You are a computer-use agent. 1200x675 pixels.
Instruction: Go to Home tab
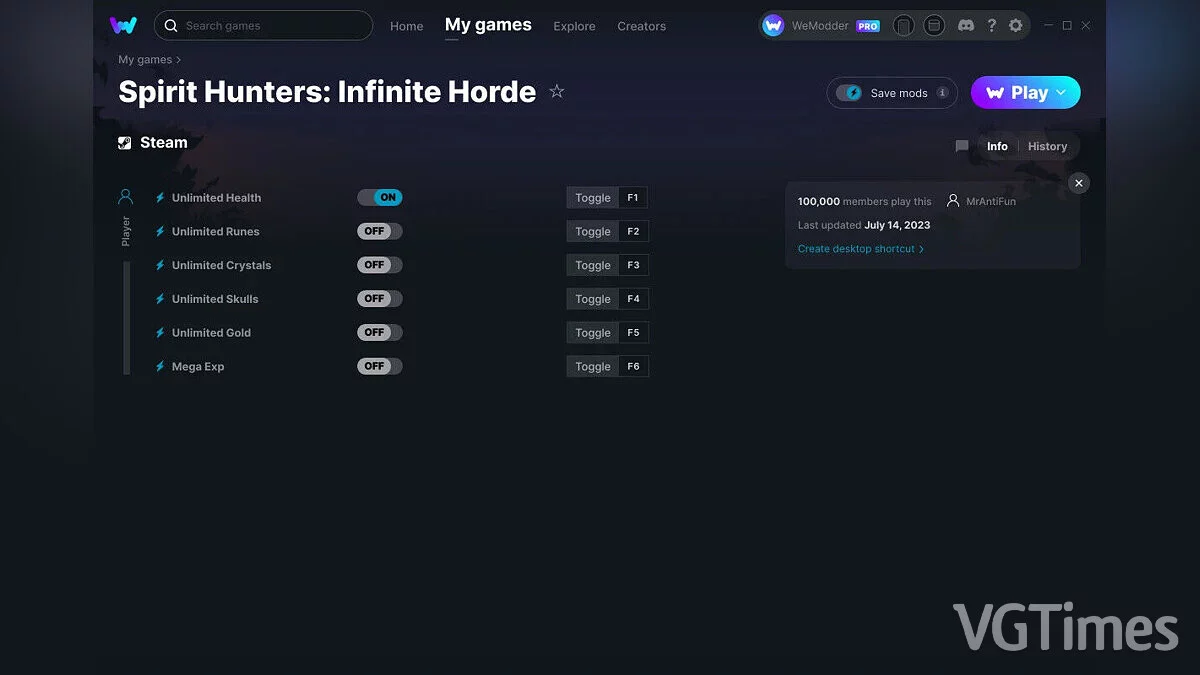(x=407, y=26)
